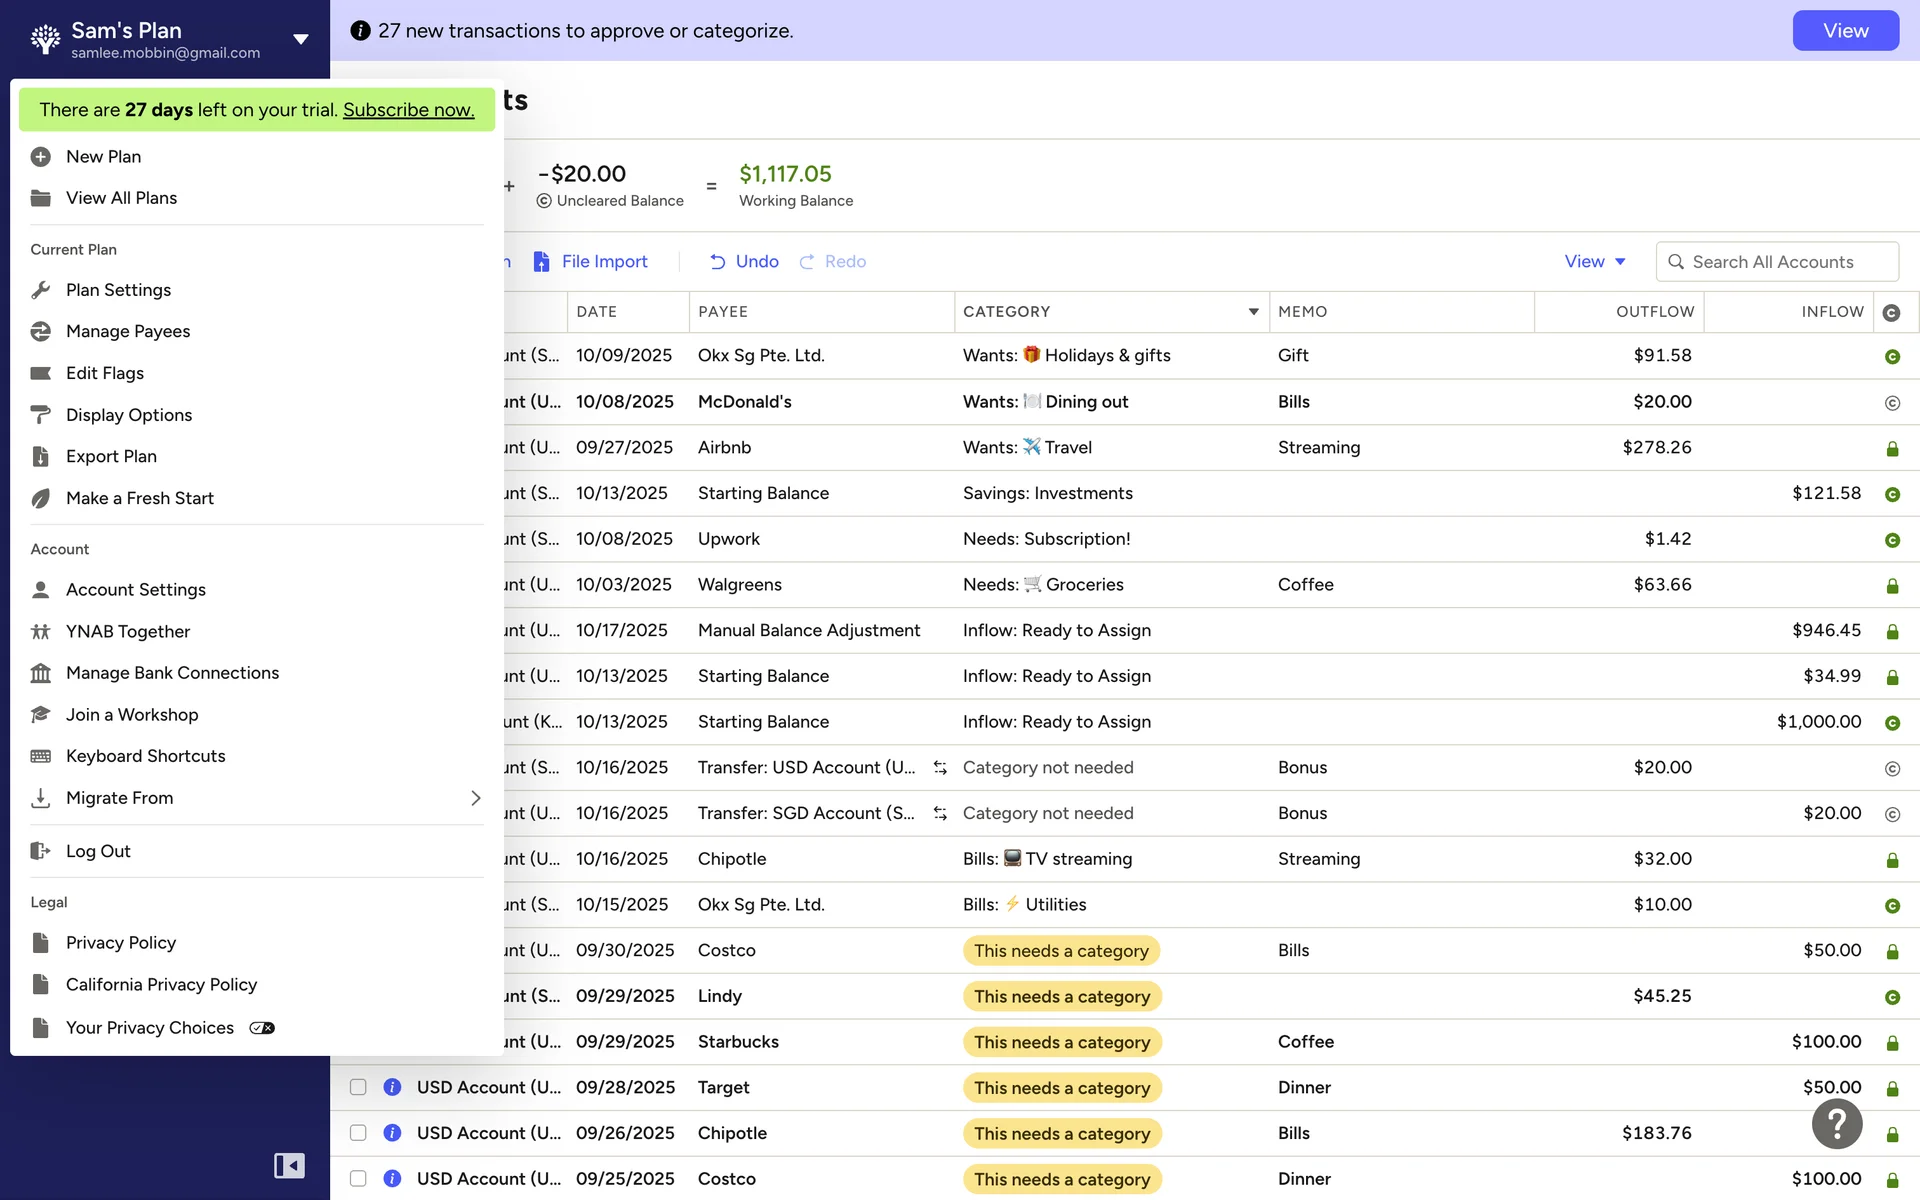
Task: Collapse the Sam's Plan dropdown arrow
Action: click(x=300, y=39)
